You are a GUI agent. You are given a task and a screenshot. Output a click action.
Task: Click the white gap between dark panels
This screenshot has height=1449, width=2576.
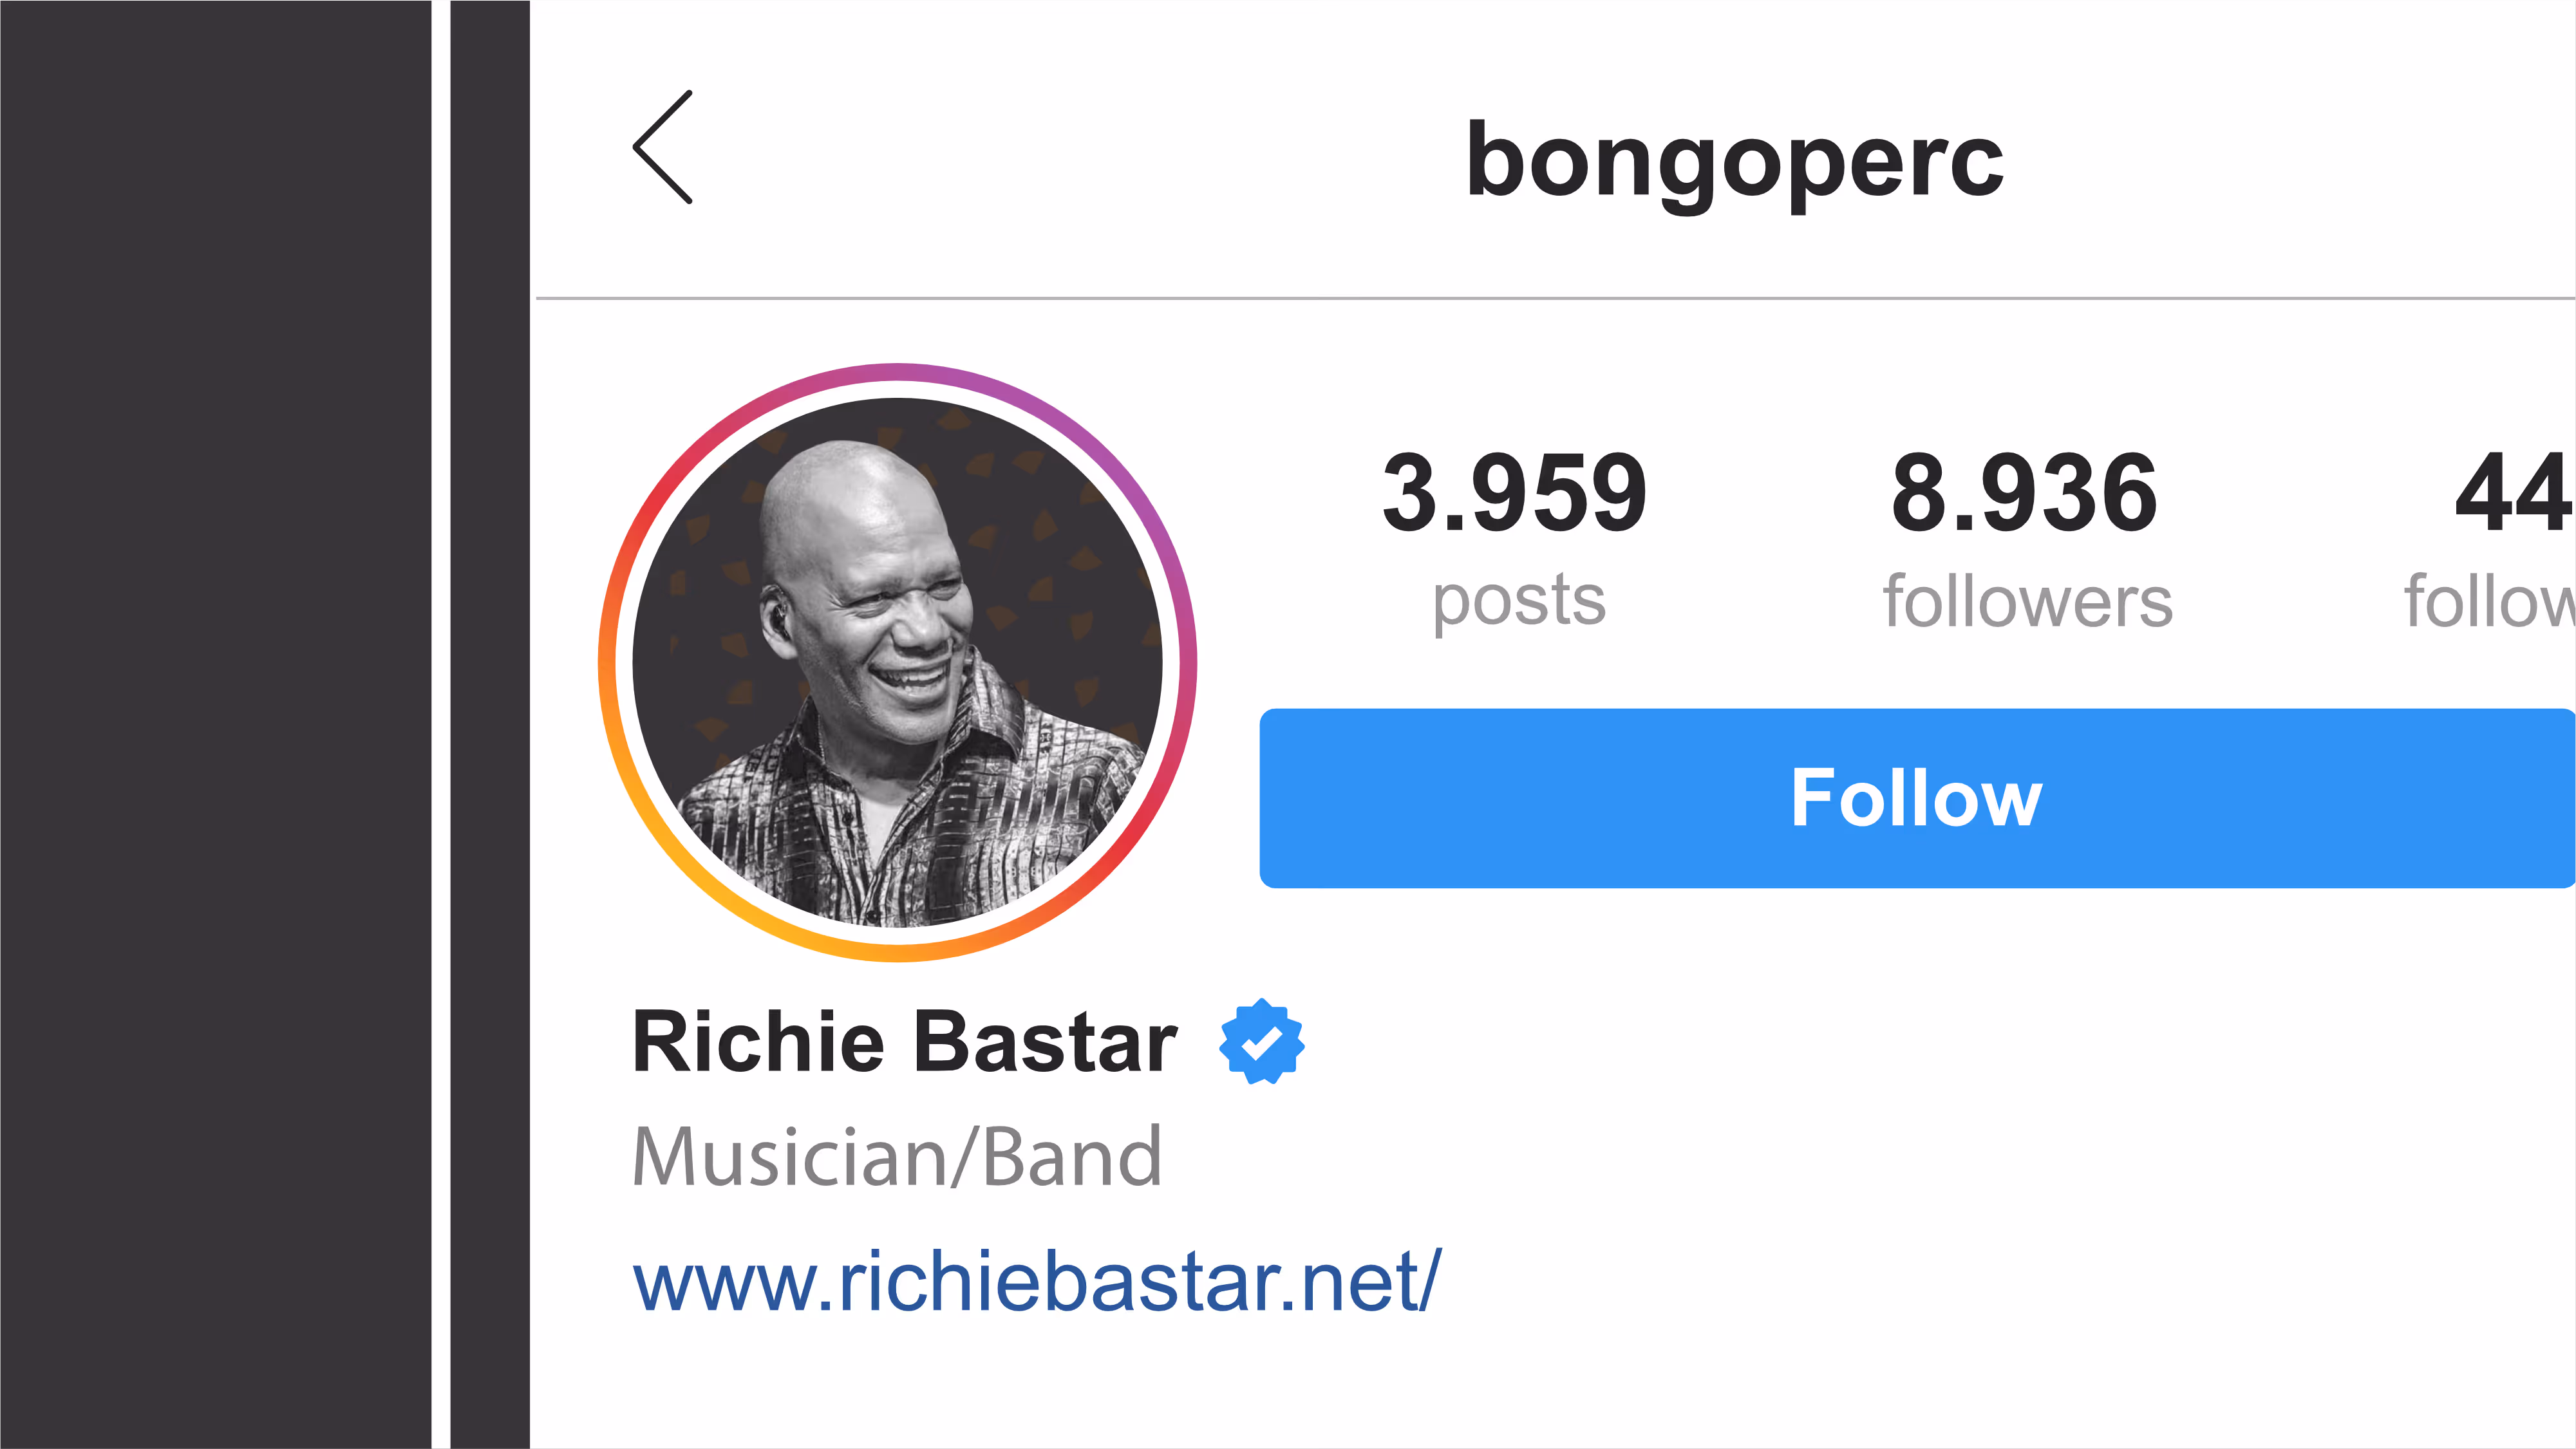coord(441,724)
